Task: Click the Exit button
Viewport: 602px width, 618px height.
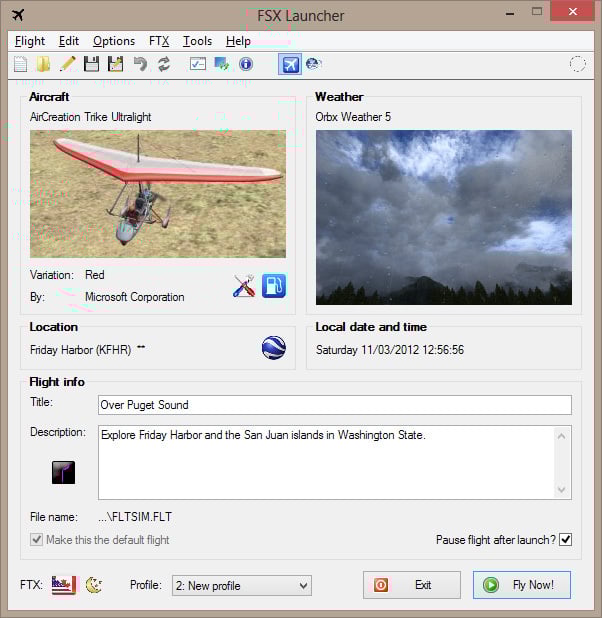Action: [x=412, y=585]
